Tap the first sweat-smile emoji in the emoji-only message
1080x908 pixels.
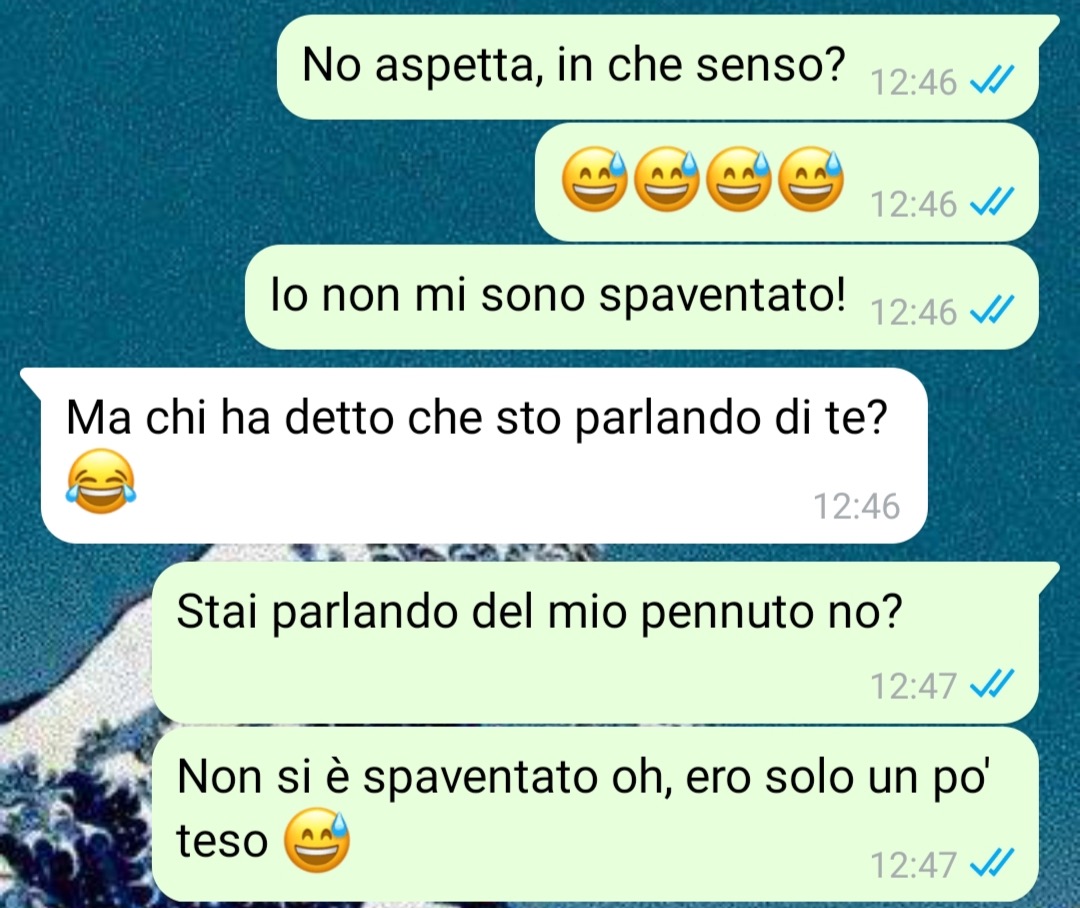[x=595, y=179]
